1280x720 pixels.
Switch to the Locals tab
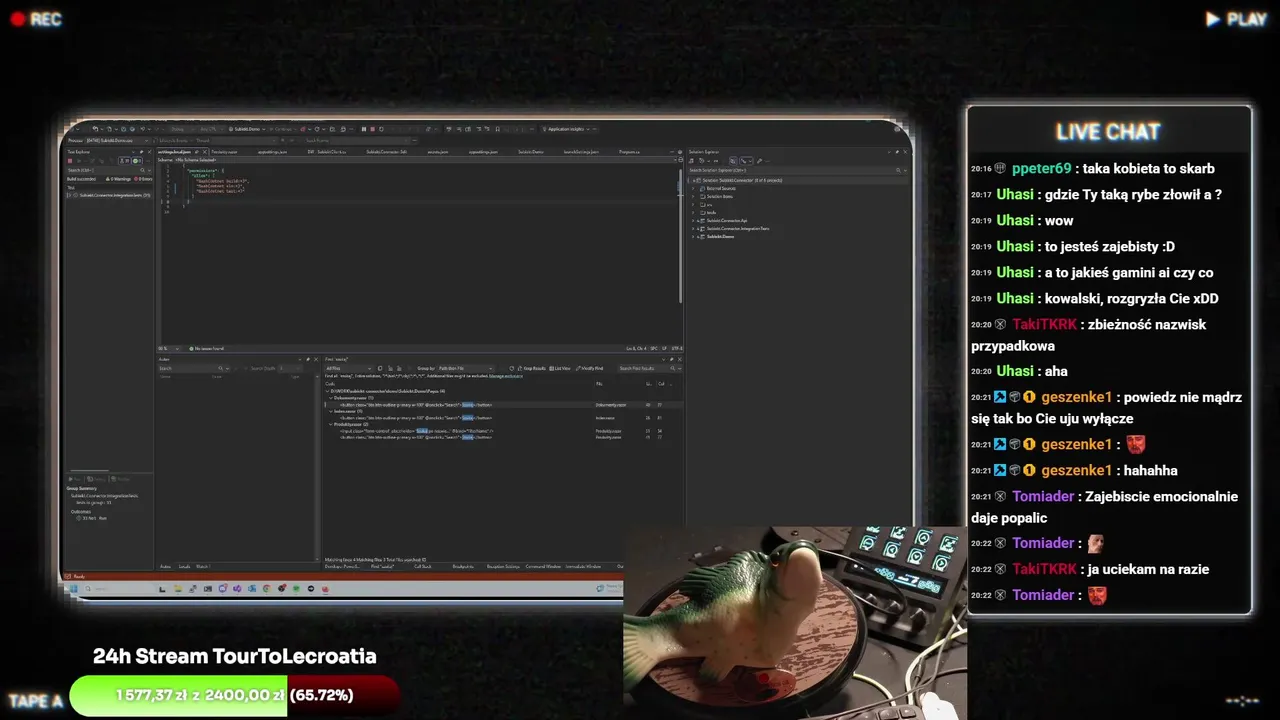coord(184,566)
